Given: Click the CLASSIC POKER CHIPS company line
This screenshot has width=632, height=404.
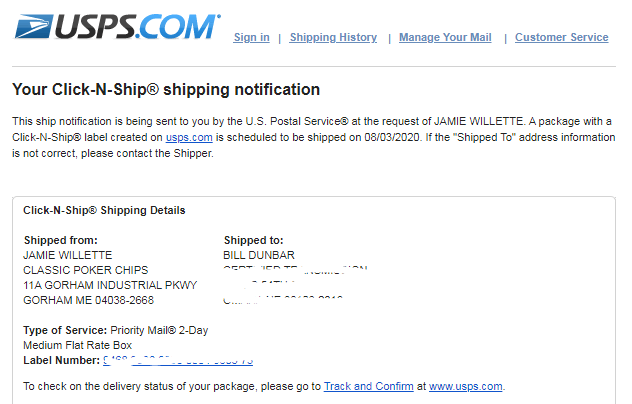Looking at the screenshot, I should 85,270.
